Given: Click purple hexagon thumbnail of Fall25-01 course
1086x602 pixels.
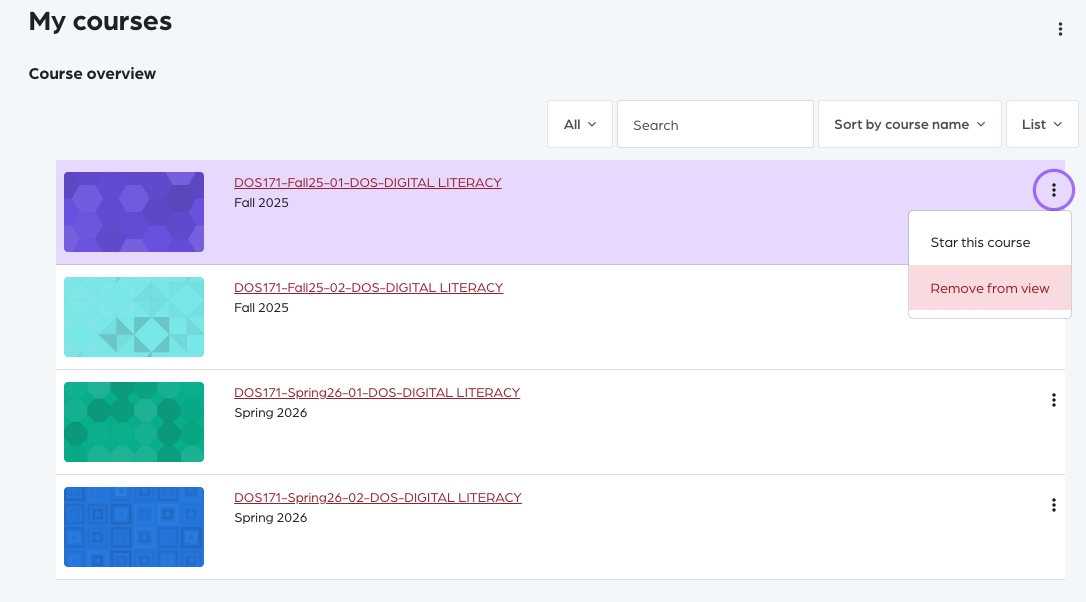Looking at the screenshot, I should (x=134, y=212).
